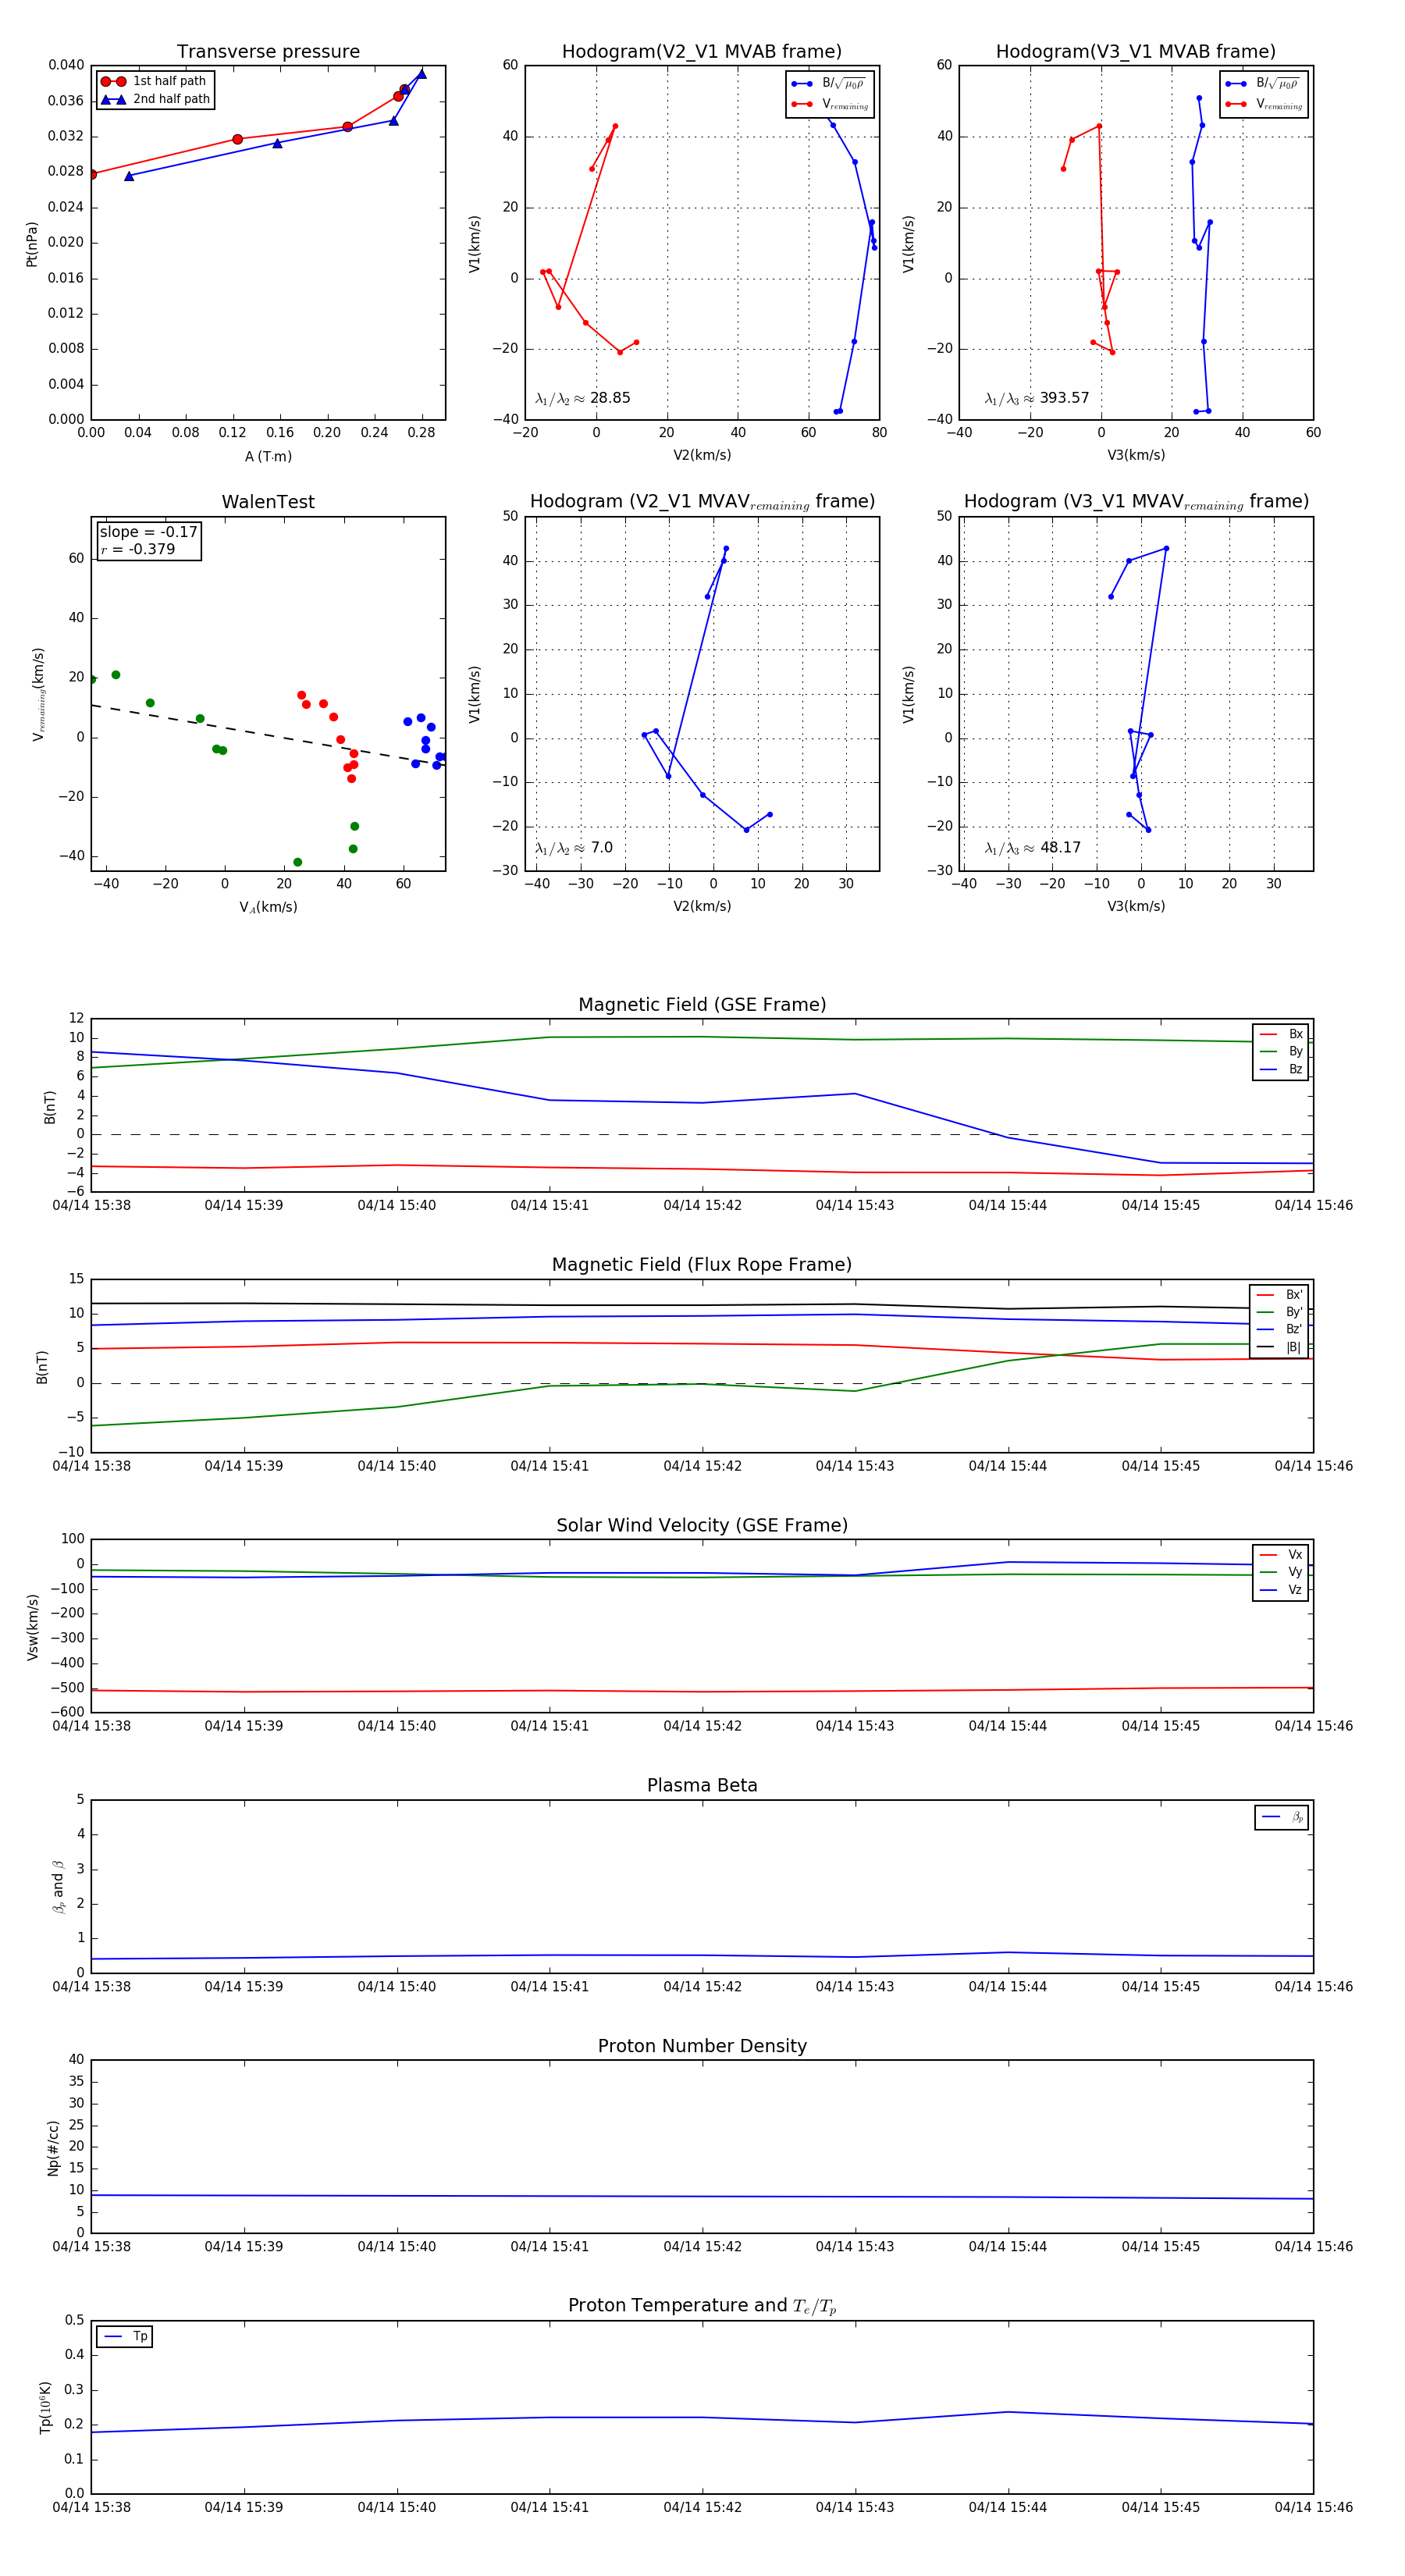Viewport: 1405px width, 2576px height.
Task: Click 'Magnetic Field (Flux Rope Frame)' title
Action: pyautogui.click(x=702, y=1265)
